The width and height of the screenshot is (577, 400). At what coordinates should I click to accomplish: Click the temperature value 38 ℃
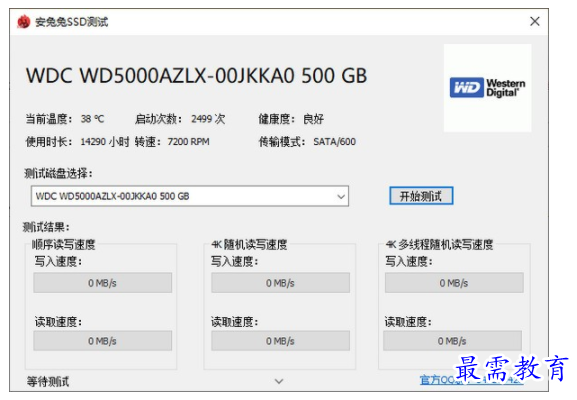[x=93, y=119]
